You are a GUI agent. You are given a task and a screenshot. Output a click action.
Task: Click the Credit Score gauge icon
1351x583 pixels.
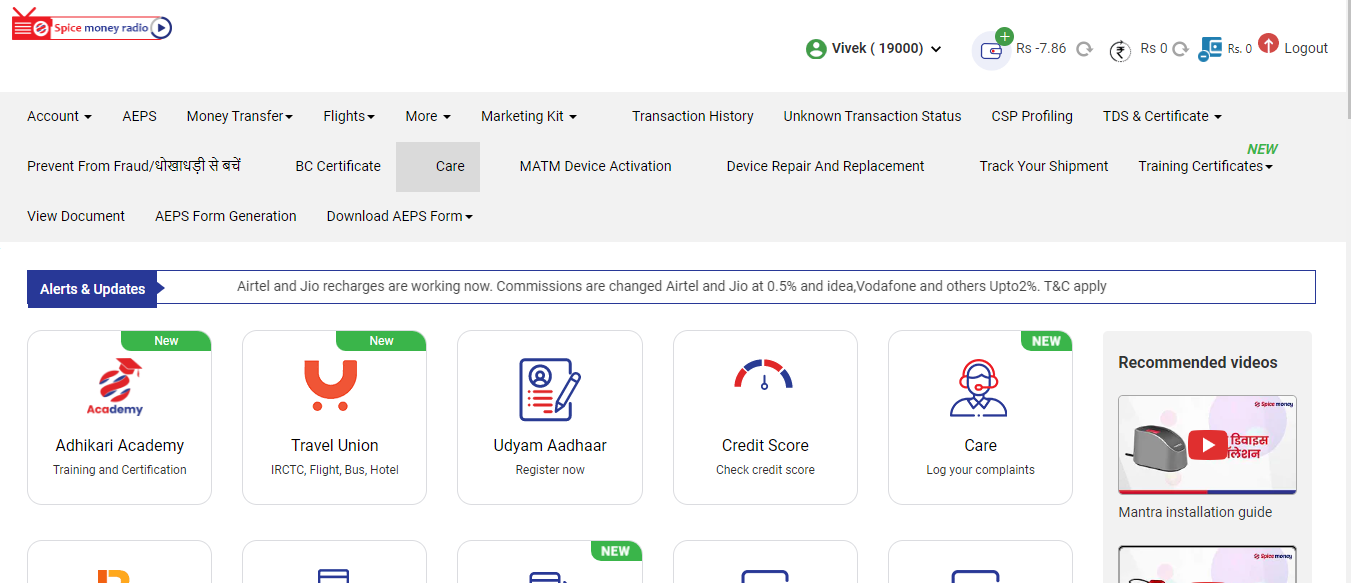click(x=764, y=375)
